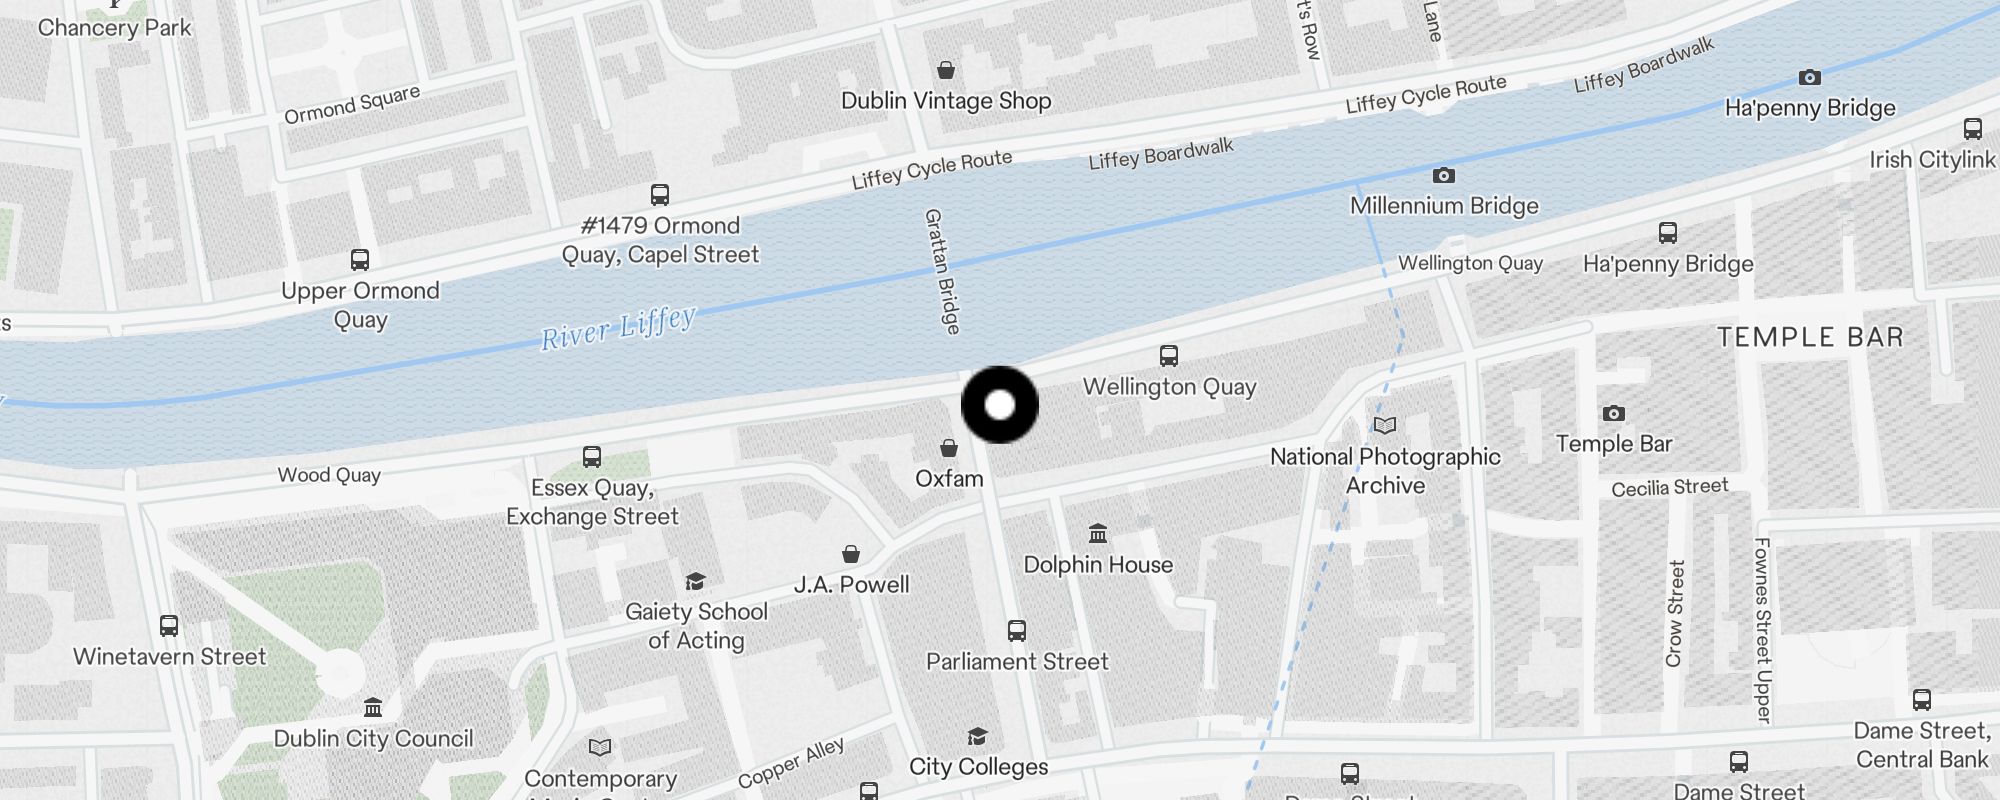The image size is (2000, 800).
Task: Click the Grattan Bridge label
Action: (942, 271)
